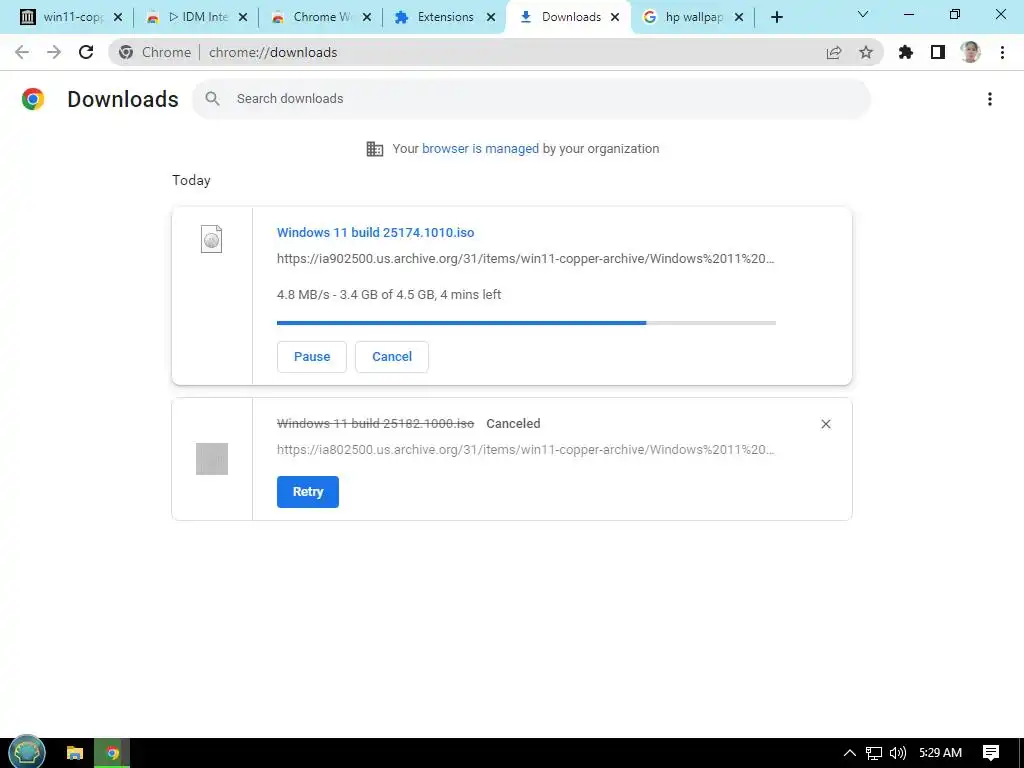Screen dimensions: 1024x768
Task: Reload the downloads page
Action: [x=86, y=52]
